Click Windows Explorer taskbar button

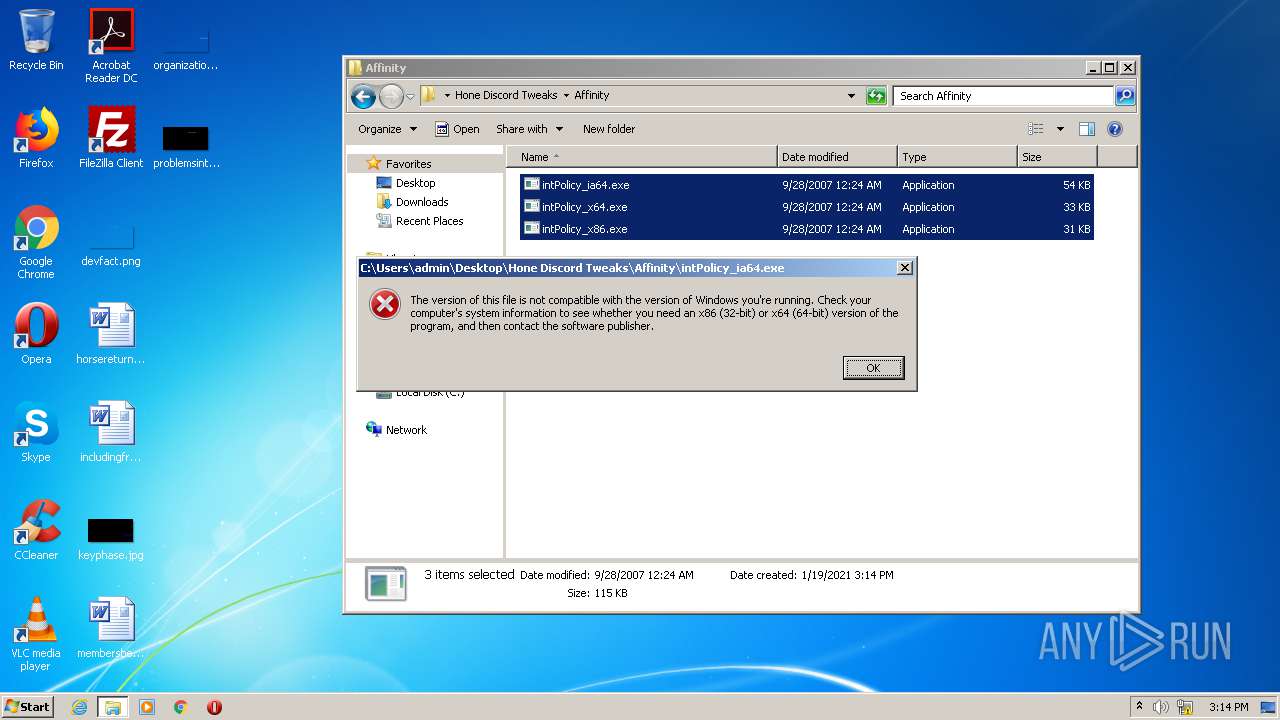(x=112, y=707)
